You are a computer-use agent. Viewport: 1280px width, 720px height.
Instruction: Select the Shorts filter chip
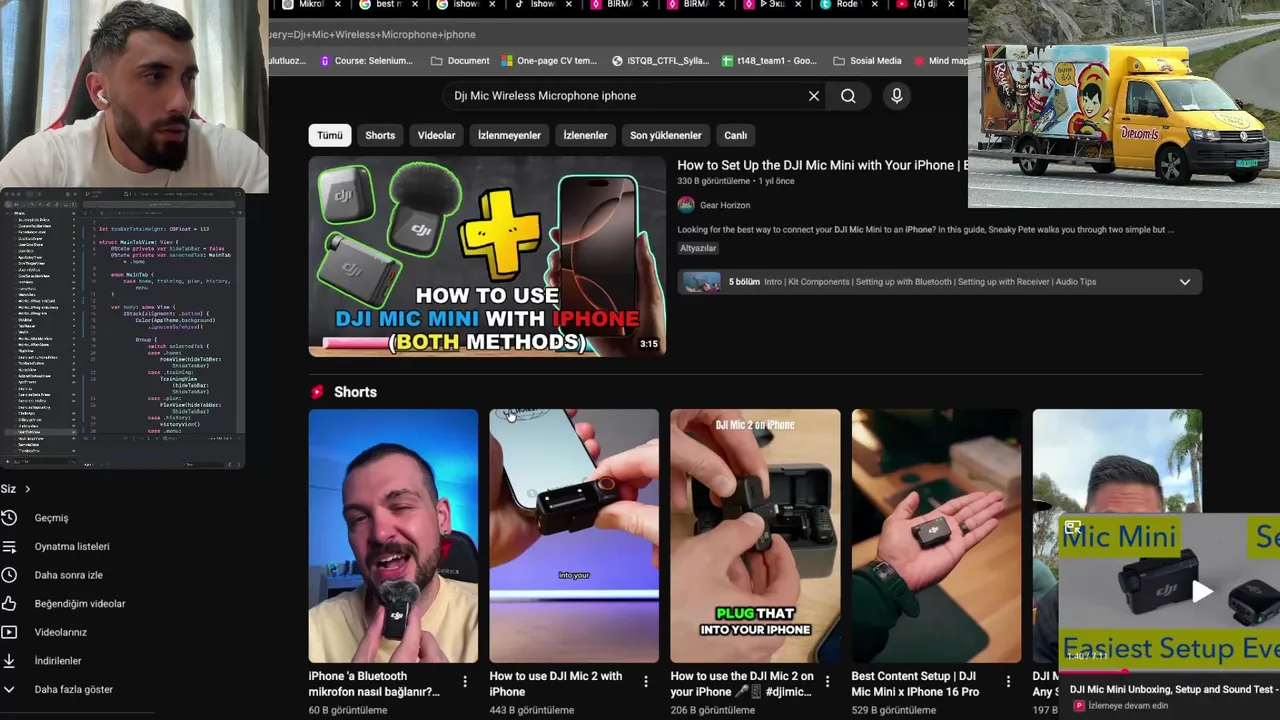coord(380,135)
